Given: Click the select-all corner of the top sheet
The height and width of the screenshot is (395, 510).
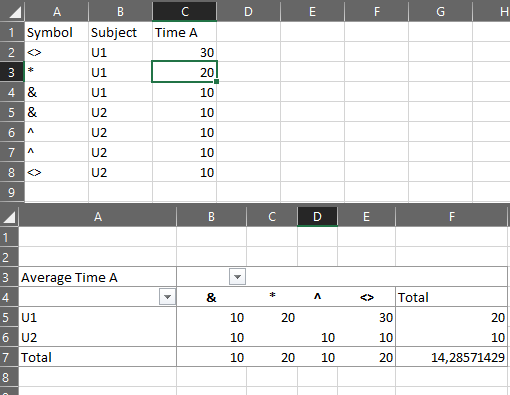Looking at the screenshot, I should pos(12,11).
